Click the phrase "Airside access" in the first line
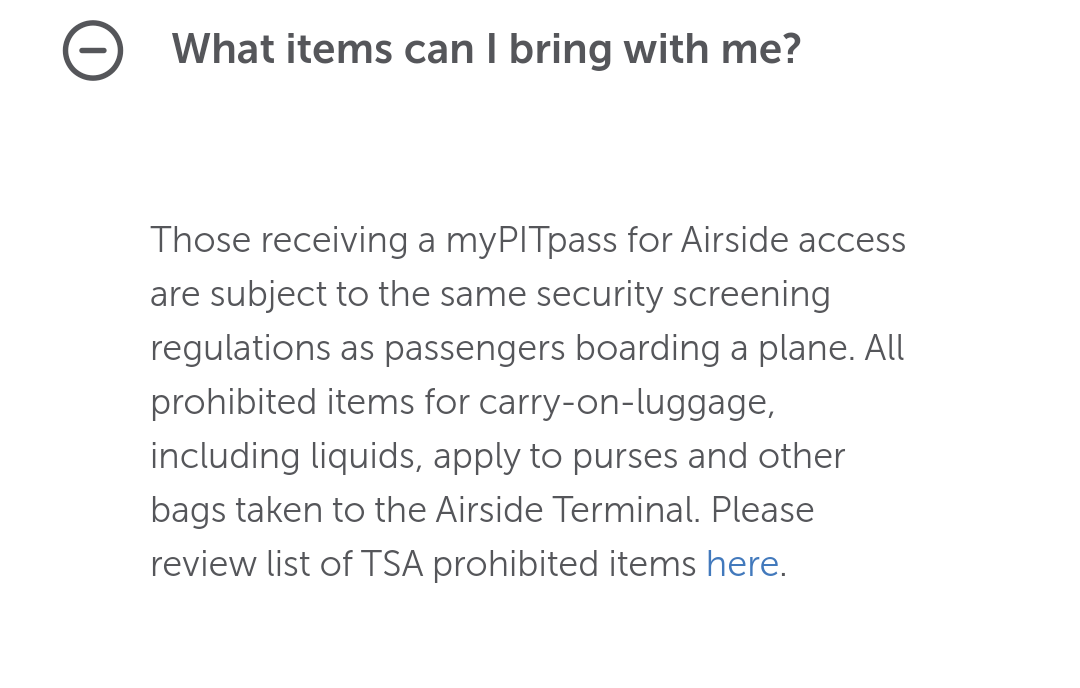Viewport: 1080px width, 688px height. 794,241
